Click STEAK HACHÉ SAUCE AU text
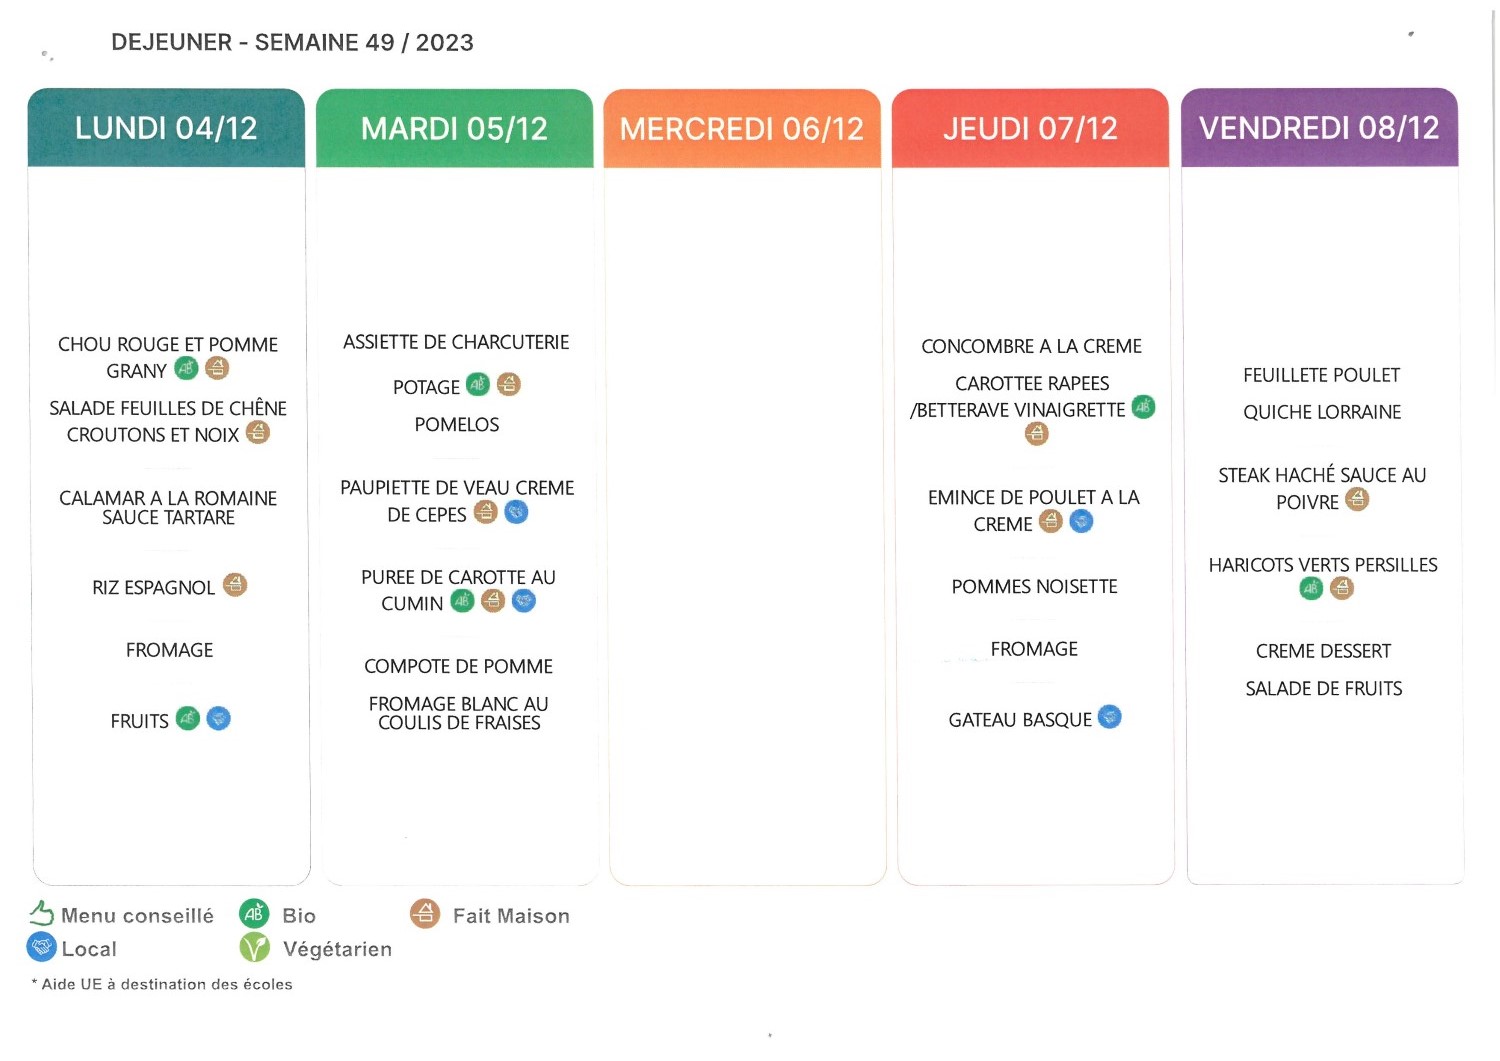 tap(1322, 475)
